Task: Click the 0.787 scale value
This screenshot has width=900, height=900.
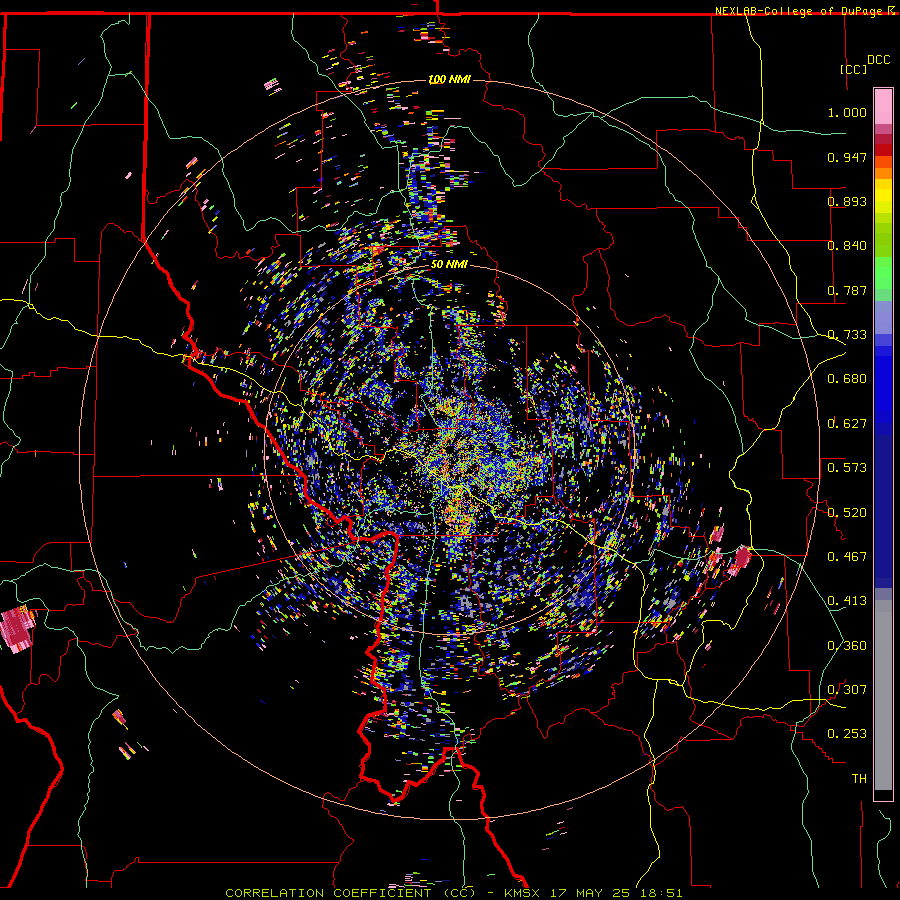Action: pyautogui.click(x=847, y=290)
